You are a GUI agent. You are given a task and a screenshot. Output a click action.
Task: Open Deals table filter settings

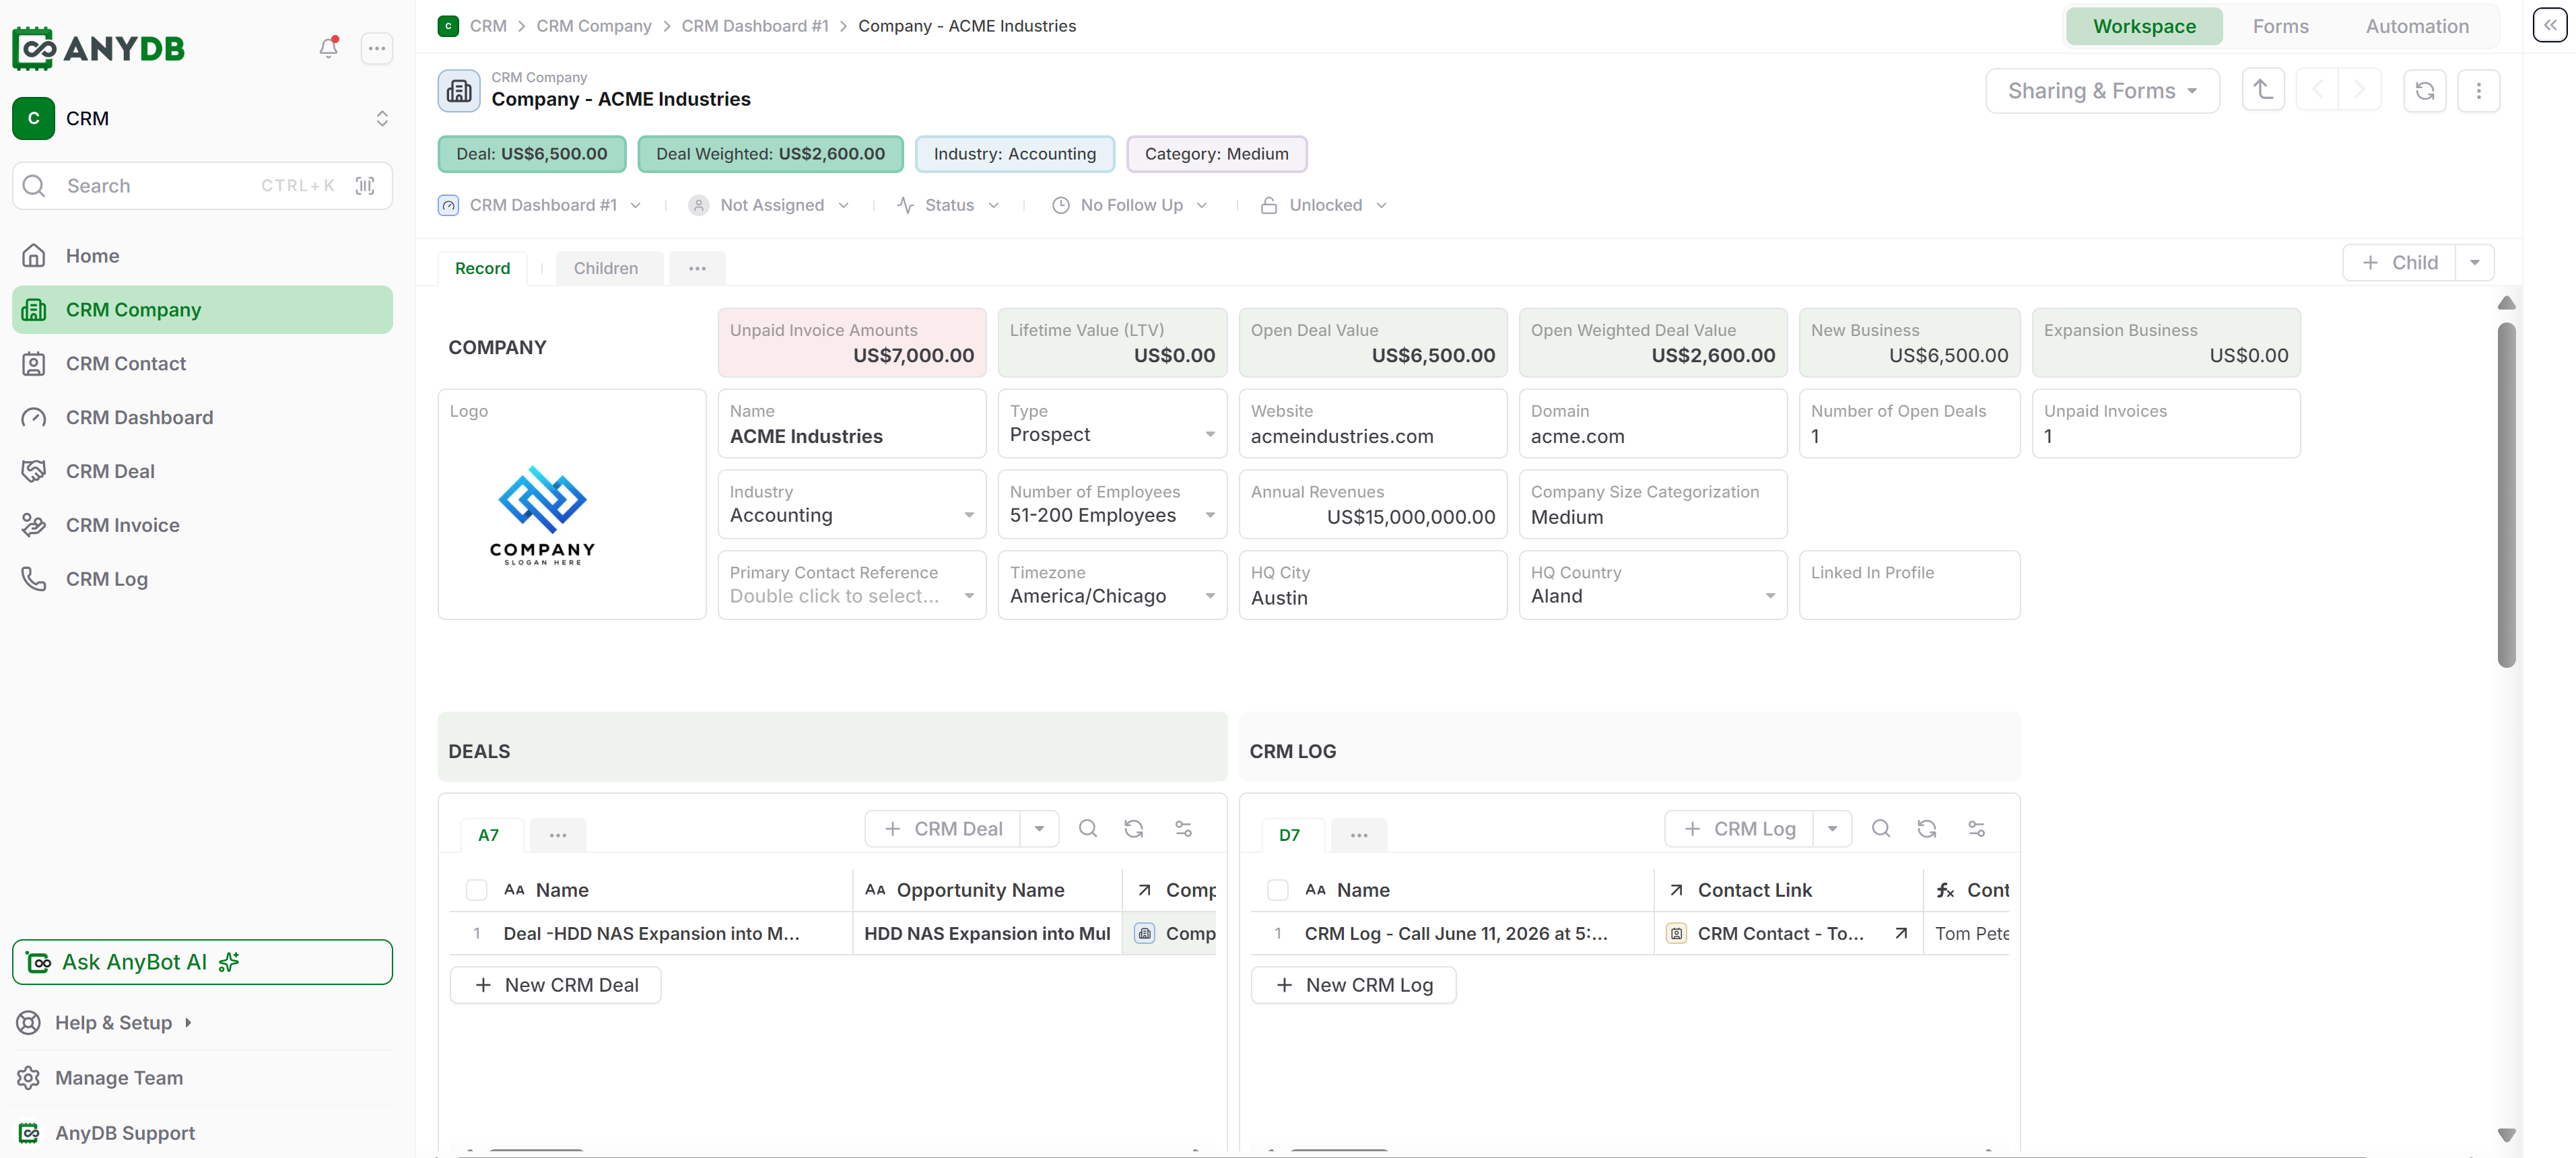(1183, 829)
